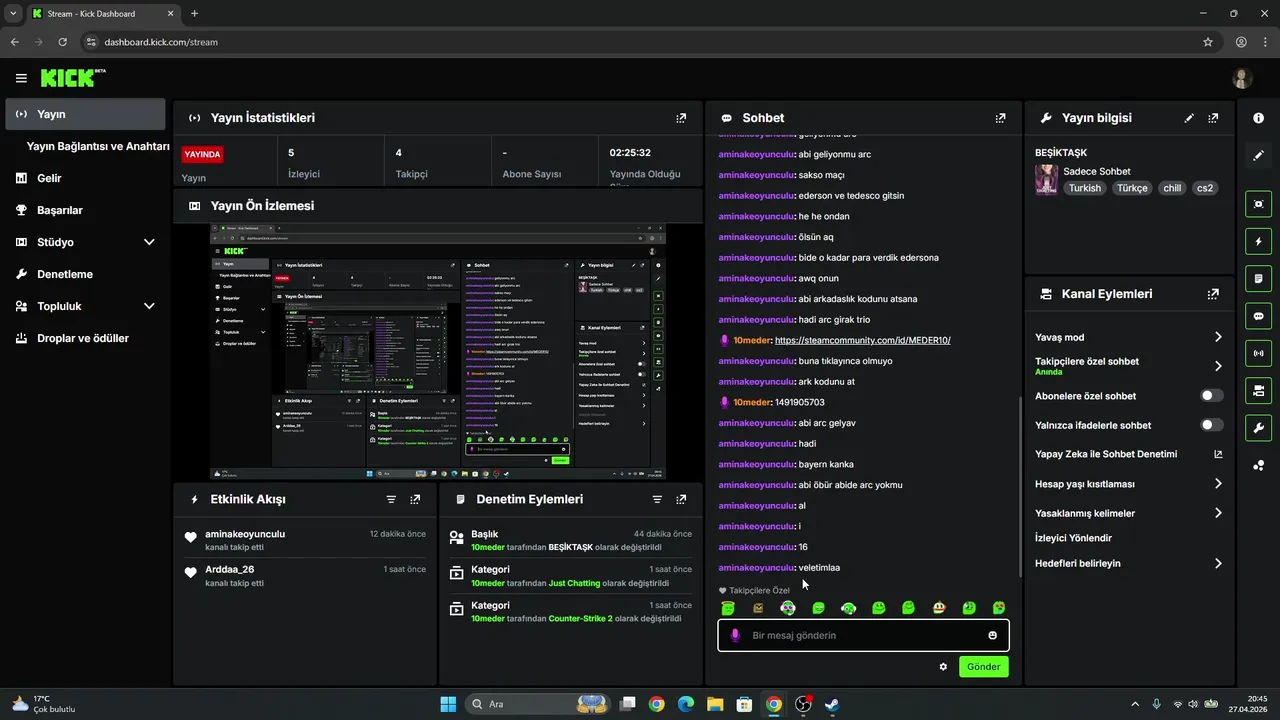Open chat settings gear icon
Screen dimensions: 1280x720
coord(943,666)
